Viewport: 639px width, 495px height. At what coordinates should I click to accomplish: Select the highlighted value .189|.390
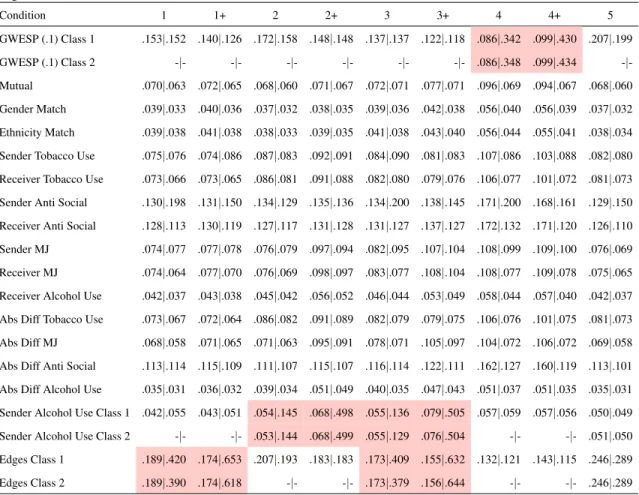coord(164,483)
